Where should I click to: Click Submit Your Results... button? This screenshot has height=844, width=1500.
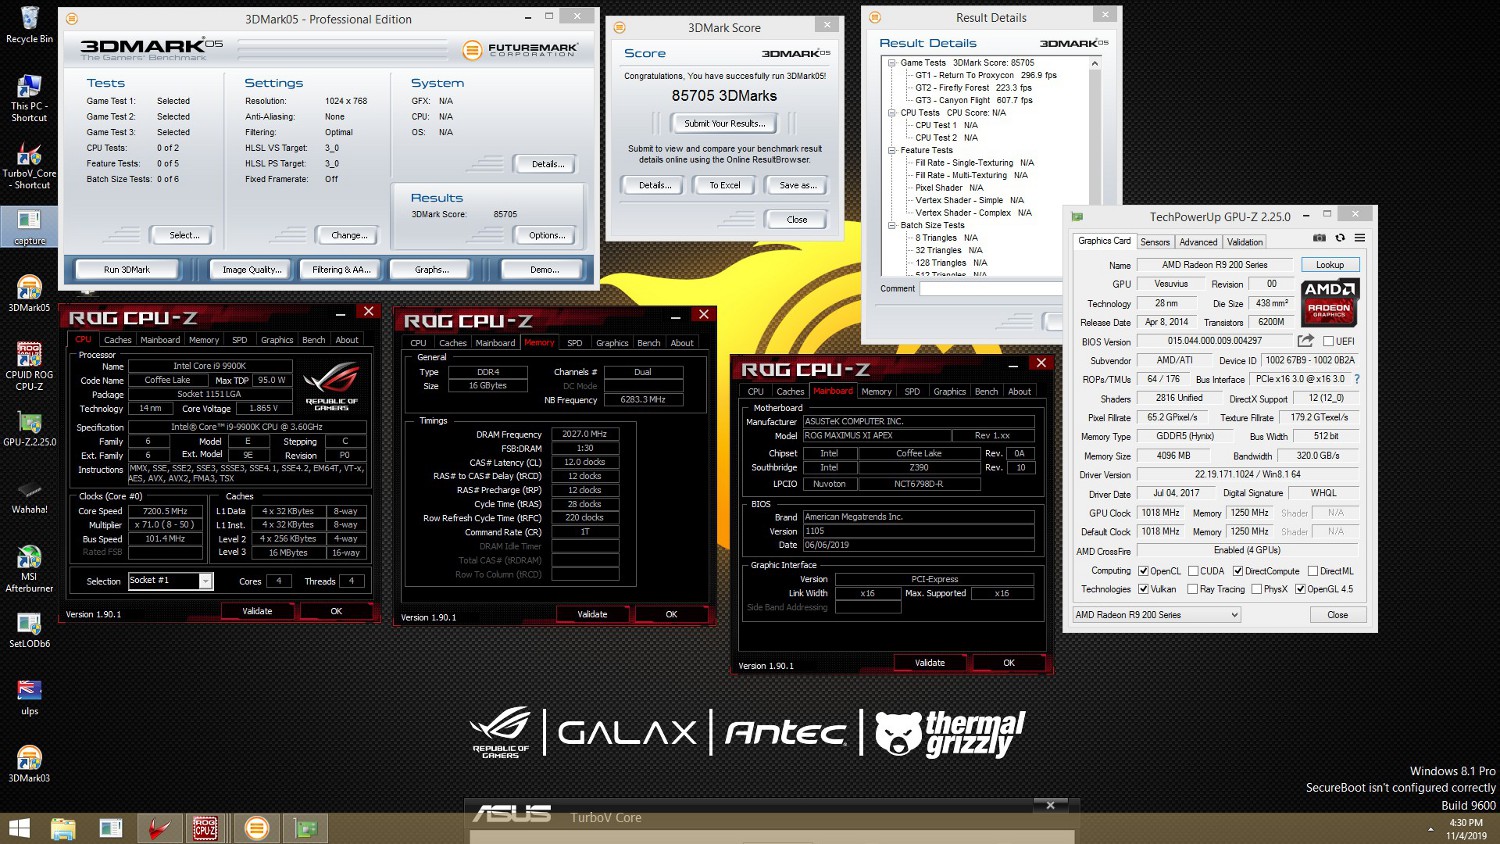pos(725,124)
